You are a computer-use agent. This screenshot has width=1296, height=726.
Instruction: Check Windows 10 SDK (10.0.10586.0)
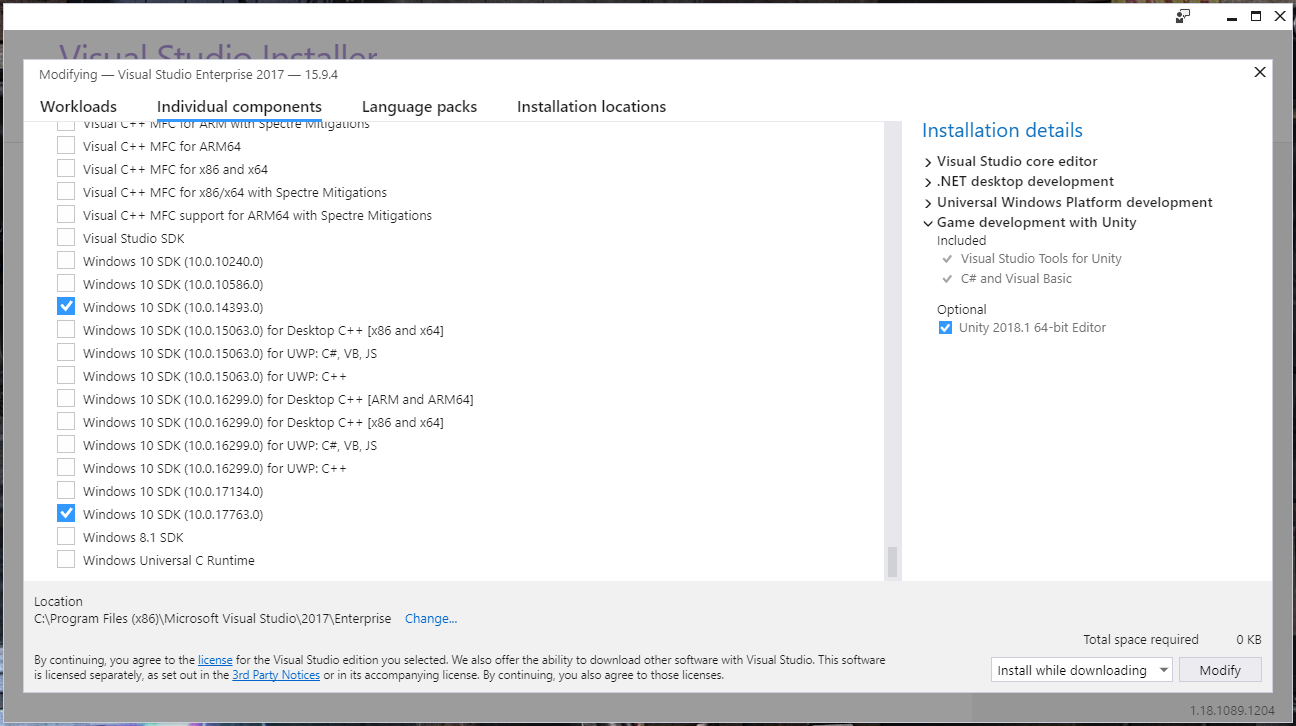[66, 284]
